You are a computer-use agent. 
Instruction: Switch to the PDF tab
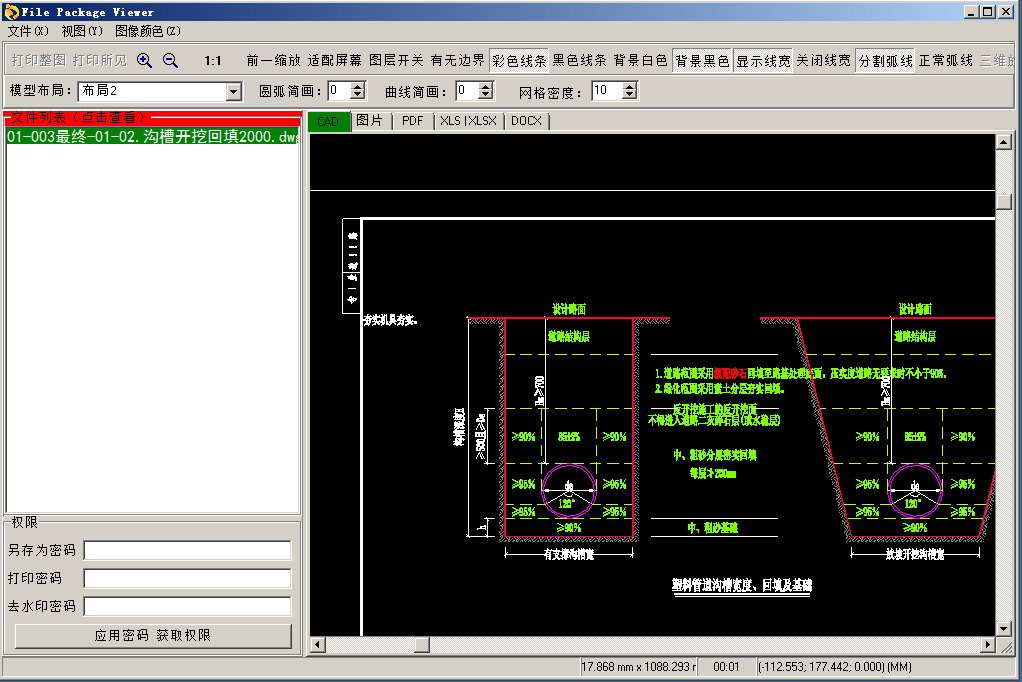tap(413, 121)
